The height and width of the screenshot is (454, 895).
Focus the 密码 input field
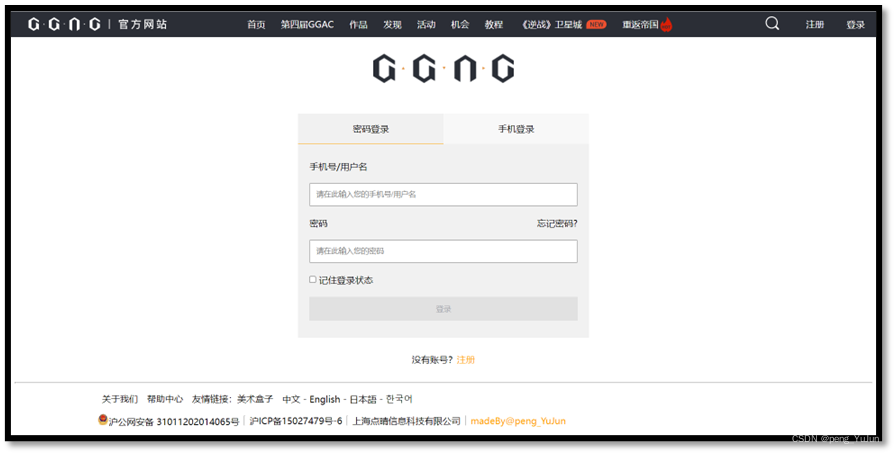[x=444, y=251]
